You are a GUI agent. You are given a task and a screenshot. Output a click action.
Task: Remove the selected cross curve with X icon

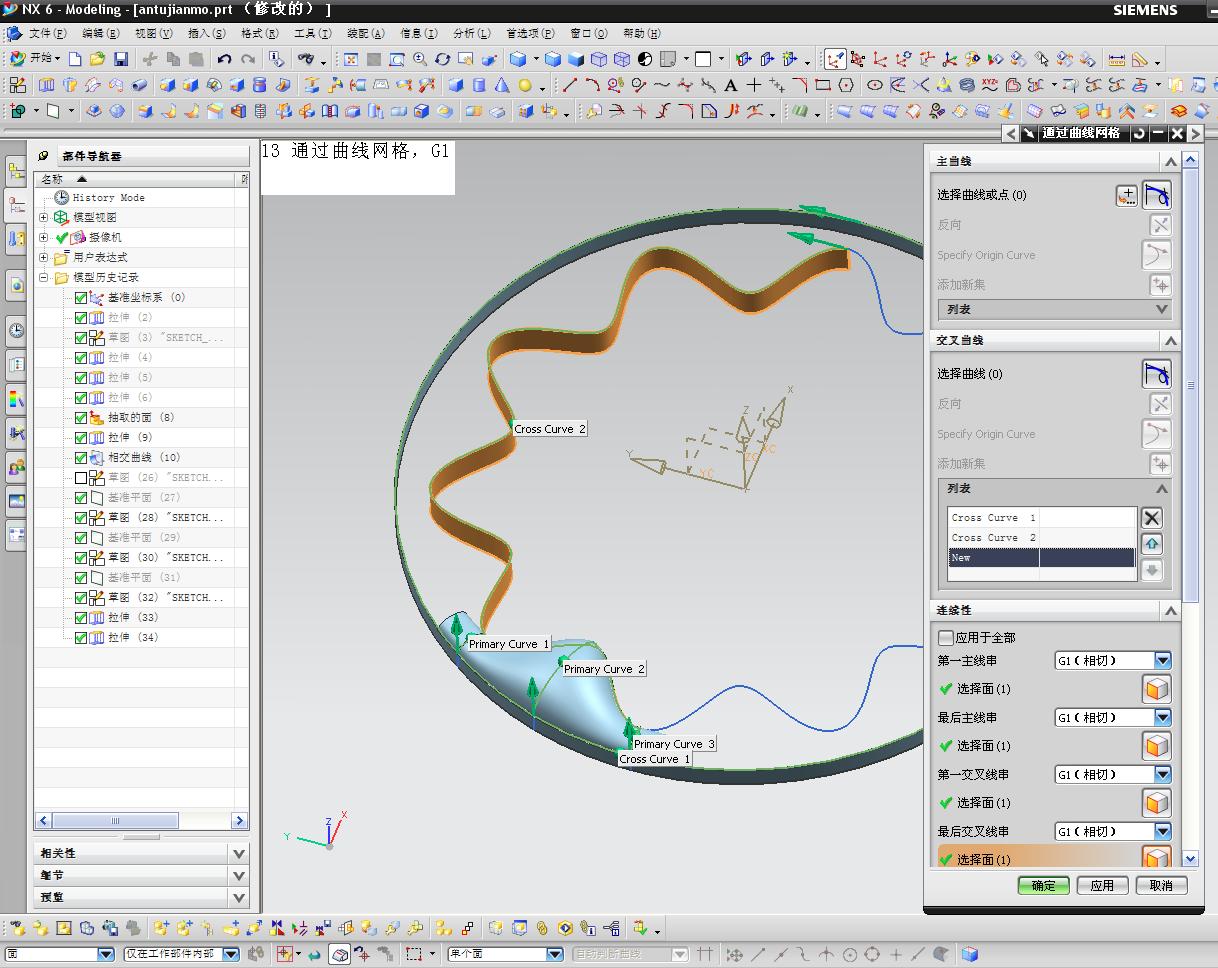pos(1152,518)
